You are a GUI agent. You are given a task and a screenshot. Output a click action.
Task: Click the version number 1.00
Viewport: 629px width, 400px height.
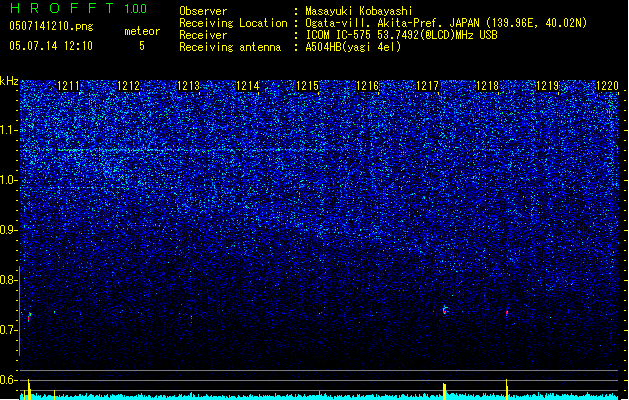(135, 9)
